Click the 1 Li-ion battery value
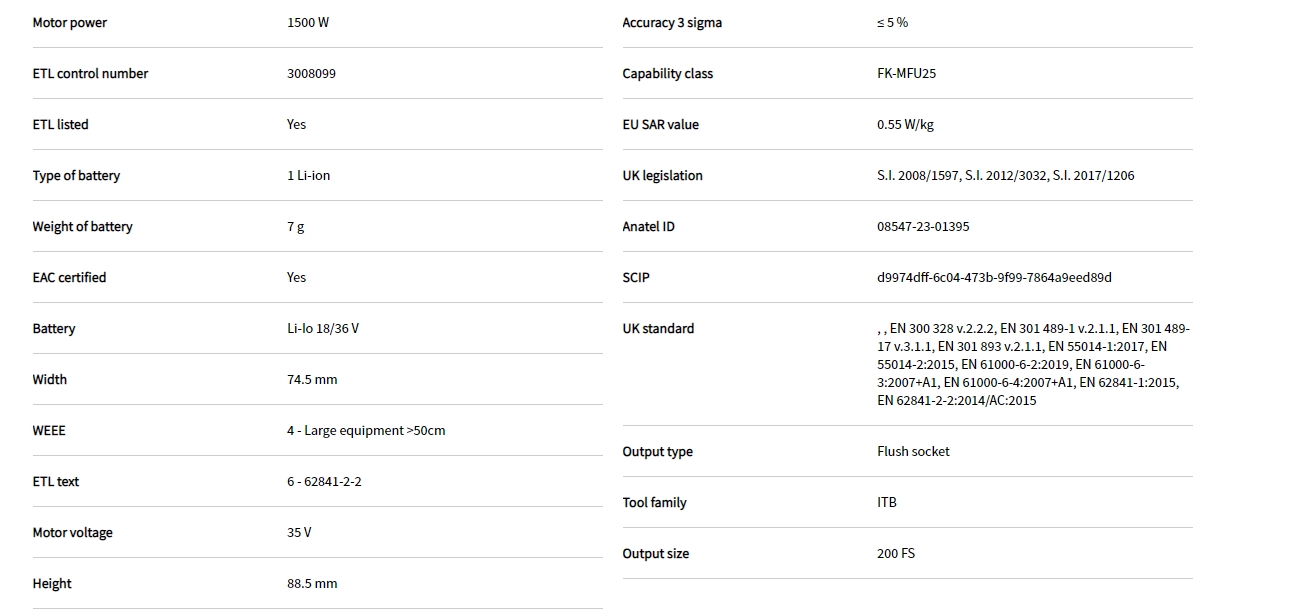Image resolution: width=1294 pixels, height=612 pixels. point(308,176)
